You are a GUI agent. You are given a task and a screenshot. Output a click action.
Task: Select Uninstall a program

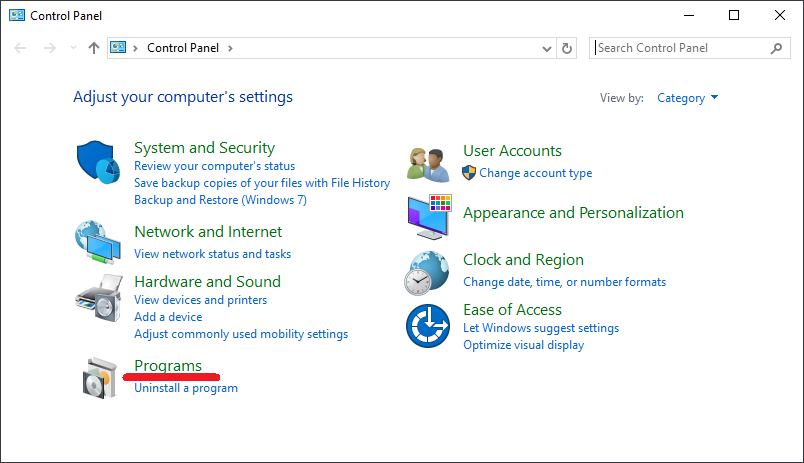tap(186, 388)
